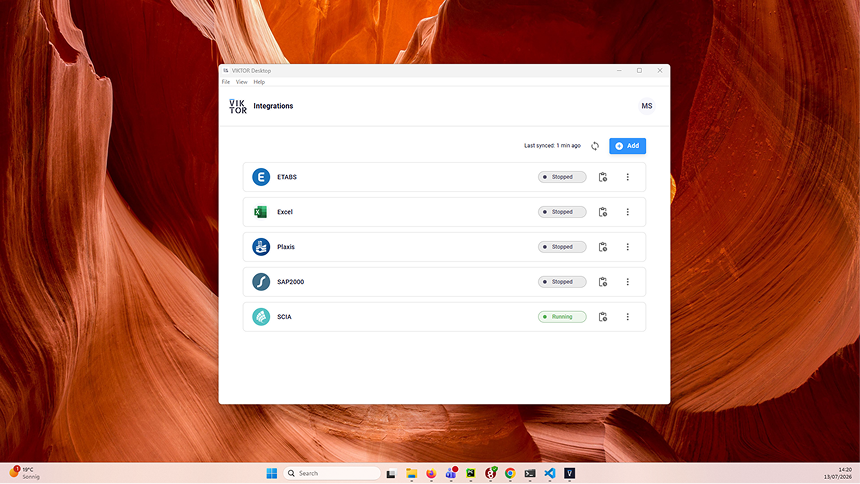Open the log icon for ETABS

(603, 177)
